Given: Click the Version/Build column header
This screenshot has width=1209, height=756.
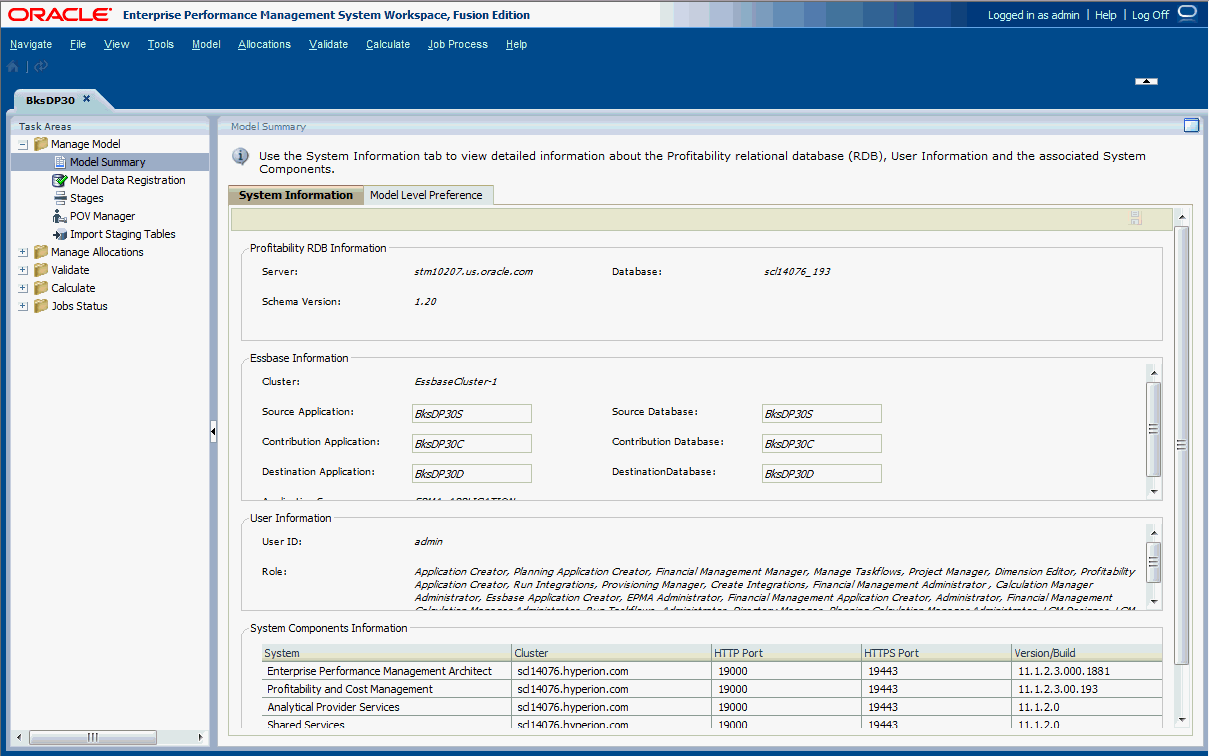Looking at the screenshot, I should click(1087, 653).
